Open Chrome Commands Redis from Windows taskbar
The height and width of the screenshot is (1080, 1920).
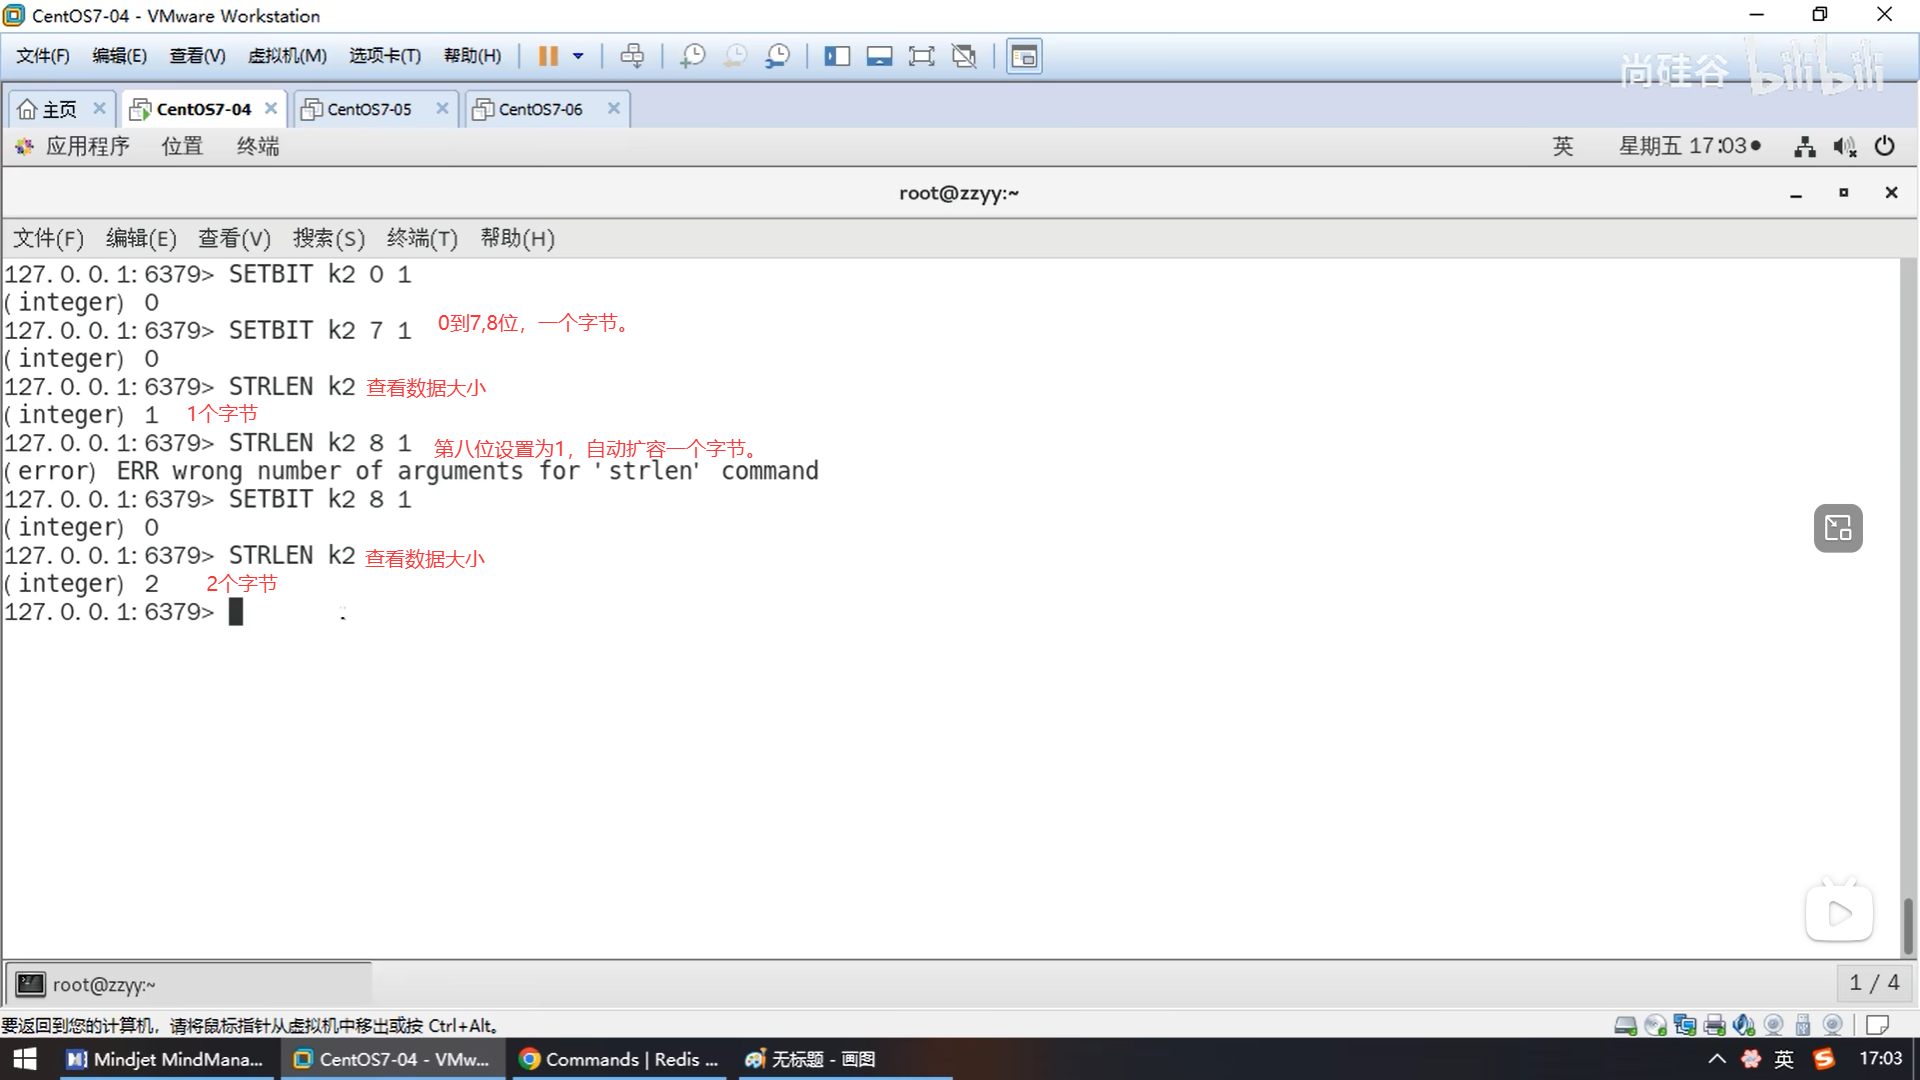[620, 1059]
